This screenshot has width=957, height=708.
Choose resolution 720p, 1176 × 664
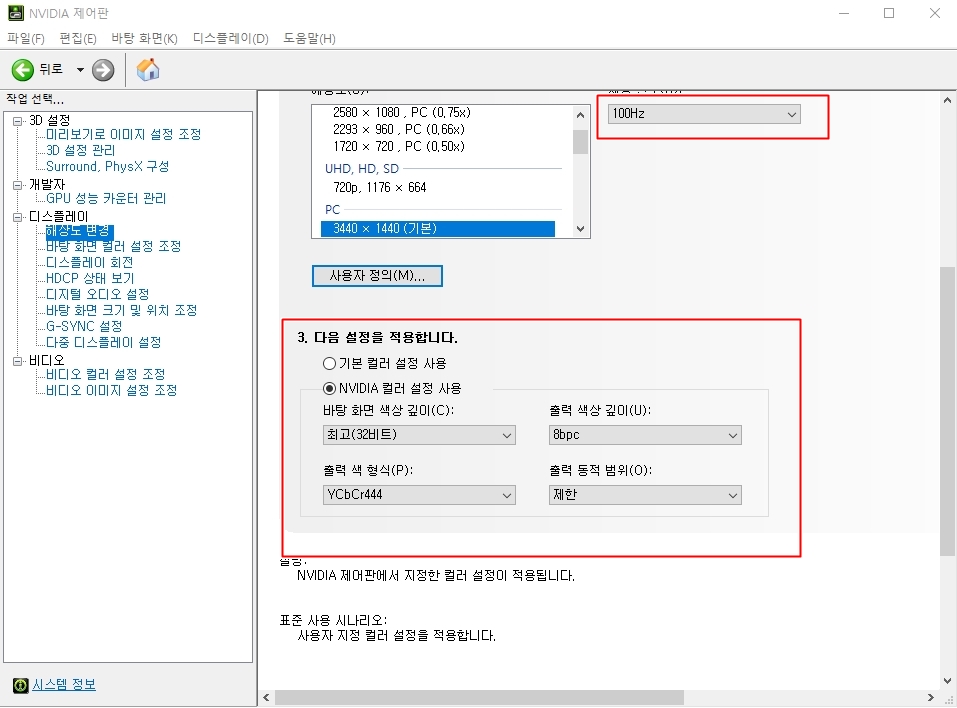pyautogui.click(x=380, y=187)
